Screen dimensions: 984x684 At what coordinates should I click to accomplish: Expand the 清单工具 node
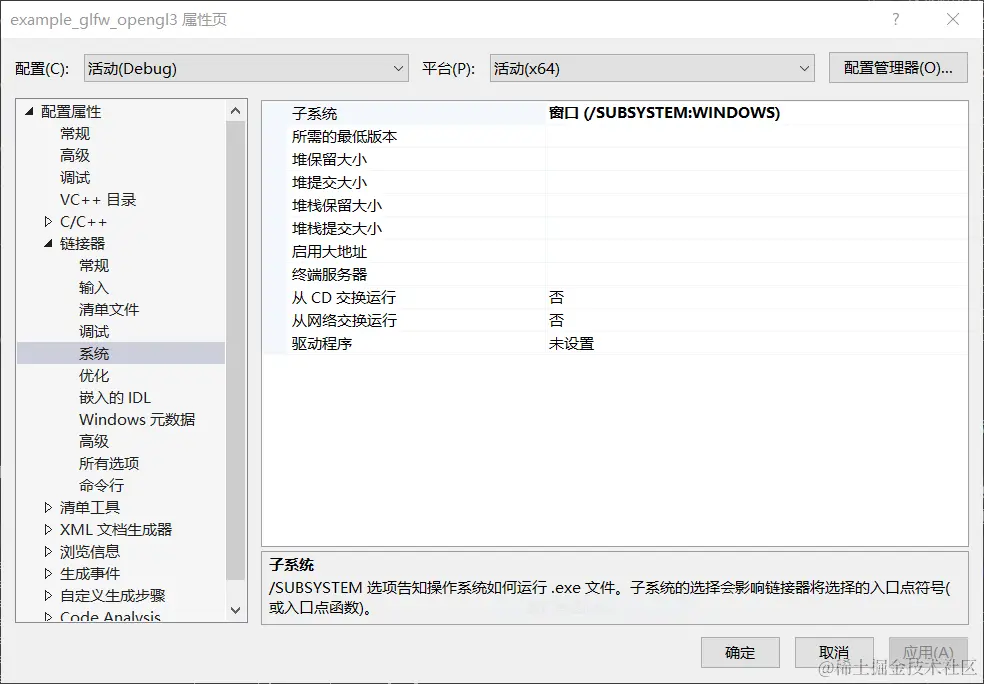pos(48,507)
